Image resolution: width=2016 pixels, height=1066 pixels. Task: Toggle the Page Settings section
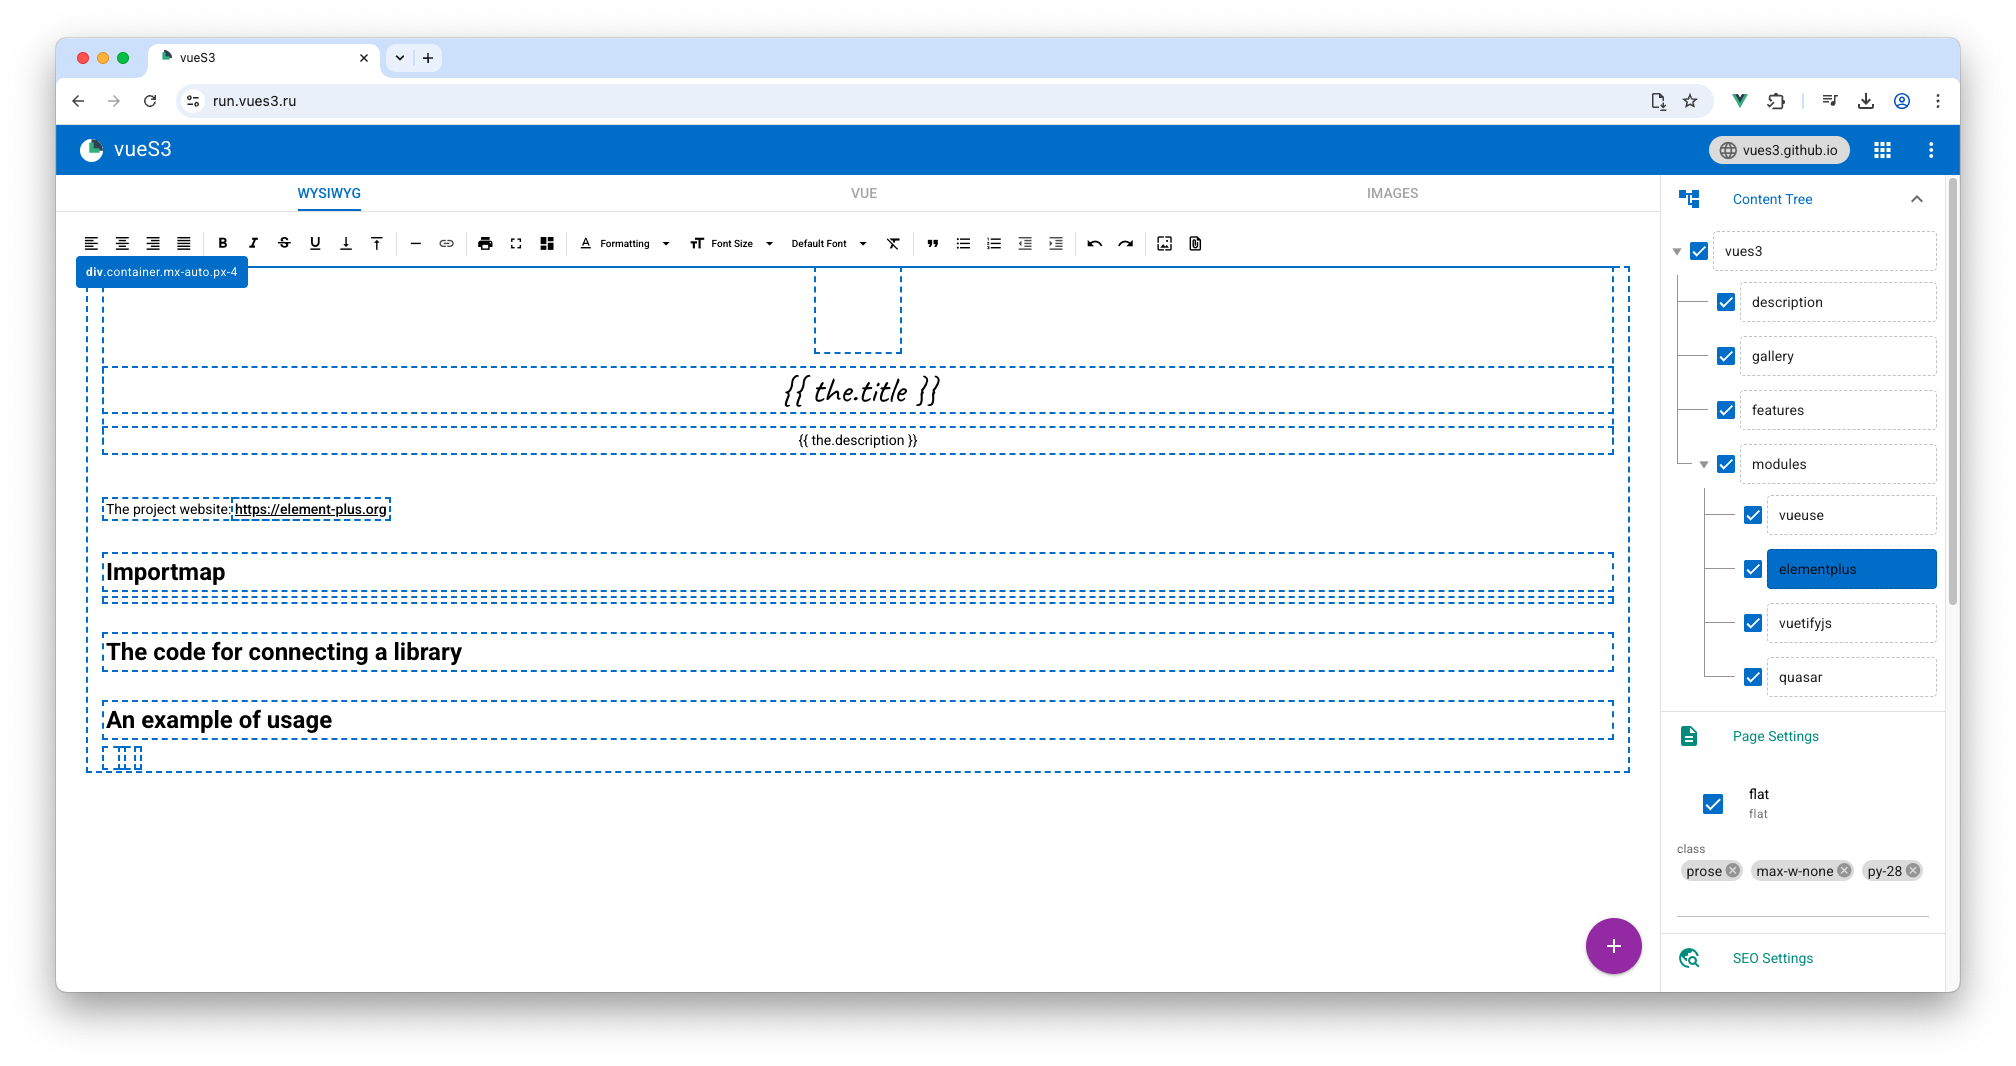pos(1803,736)
